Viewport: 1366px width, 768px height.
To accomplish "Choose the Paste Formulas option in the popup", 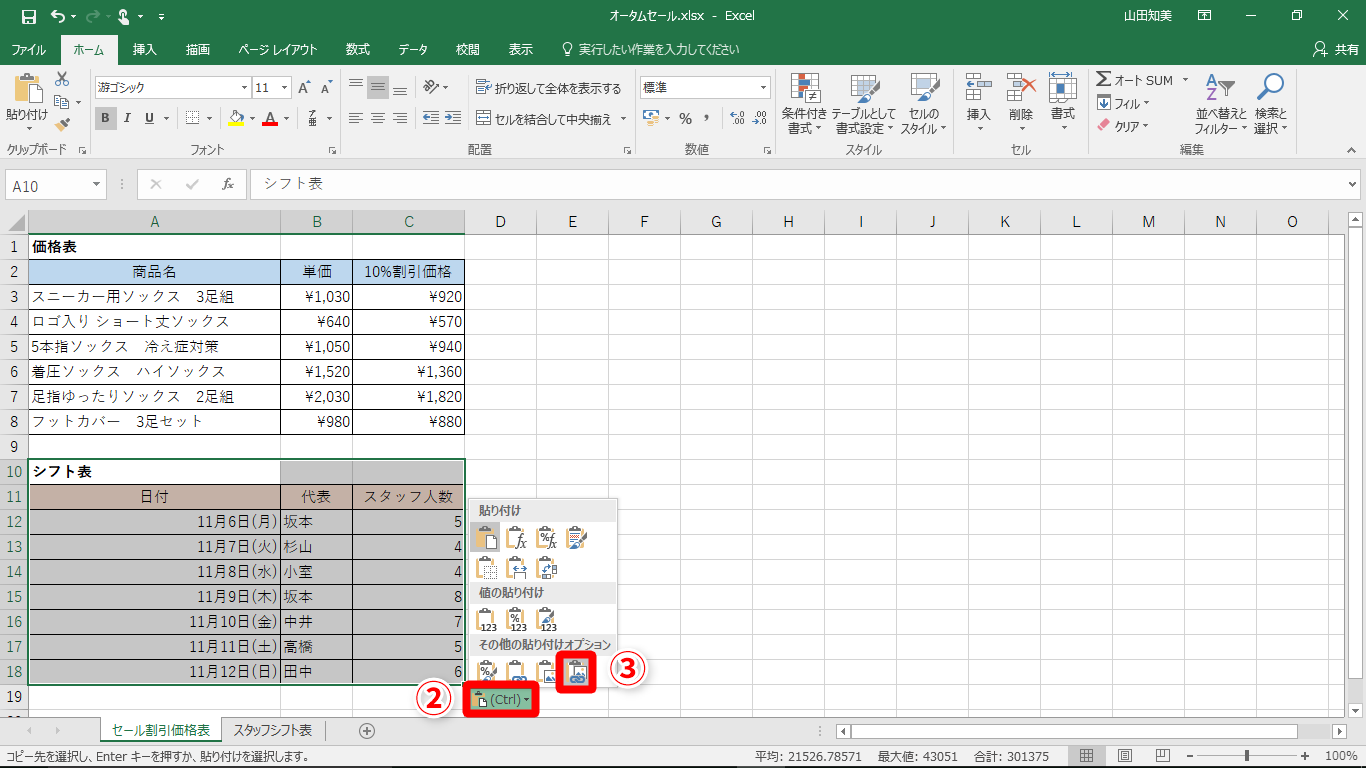I will coord(516,539).
